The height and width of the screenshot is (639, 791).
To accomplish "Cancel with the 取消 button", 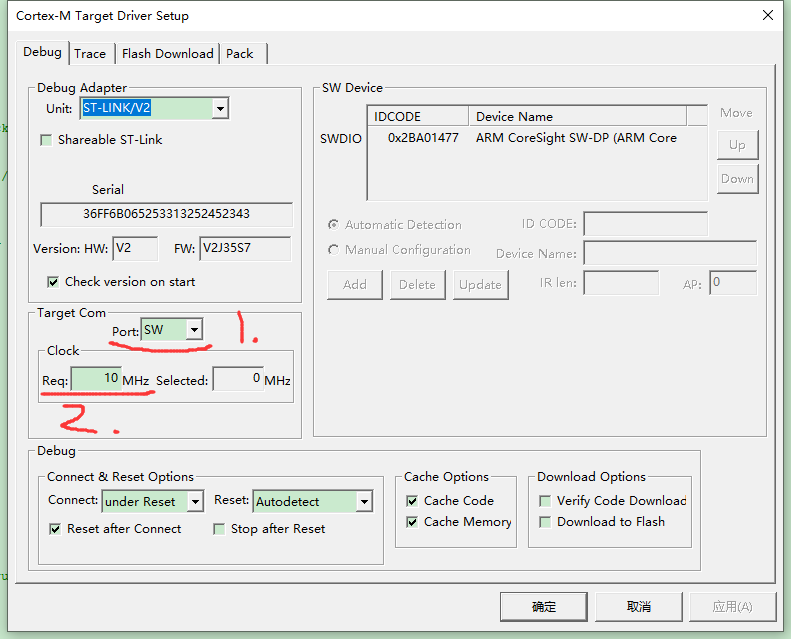I will (639, 607).
